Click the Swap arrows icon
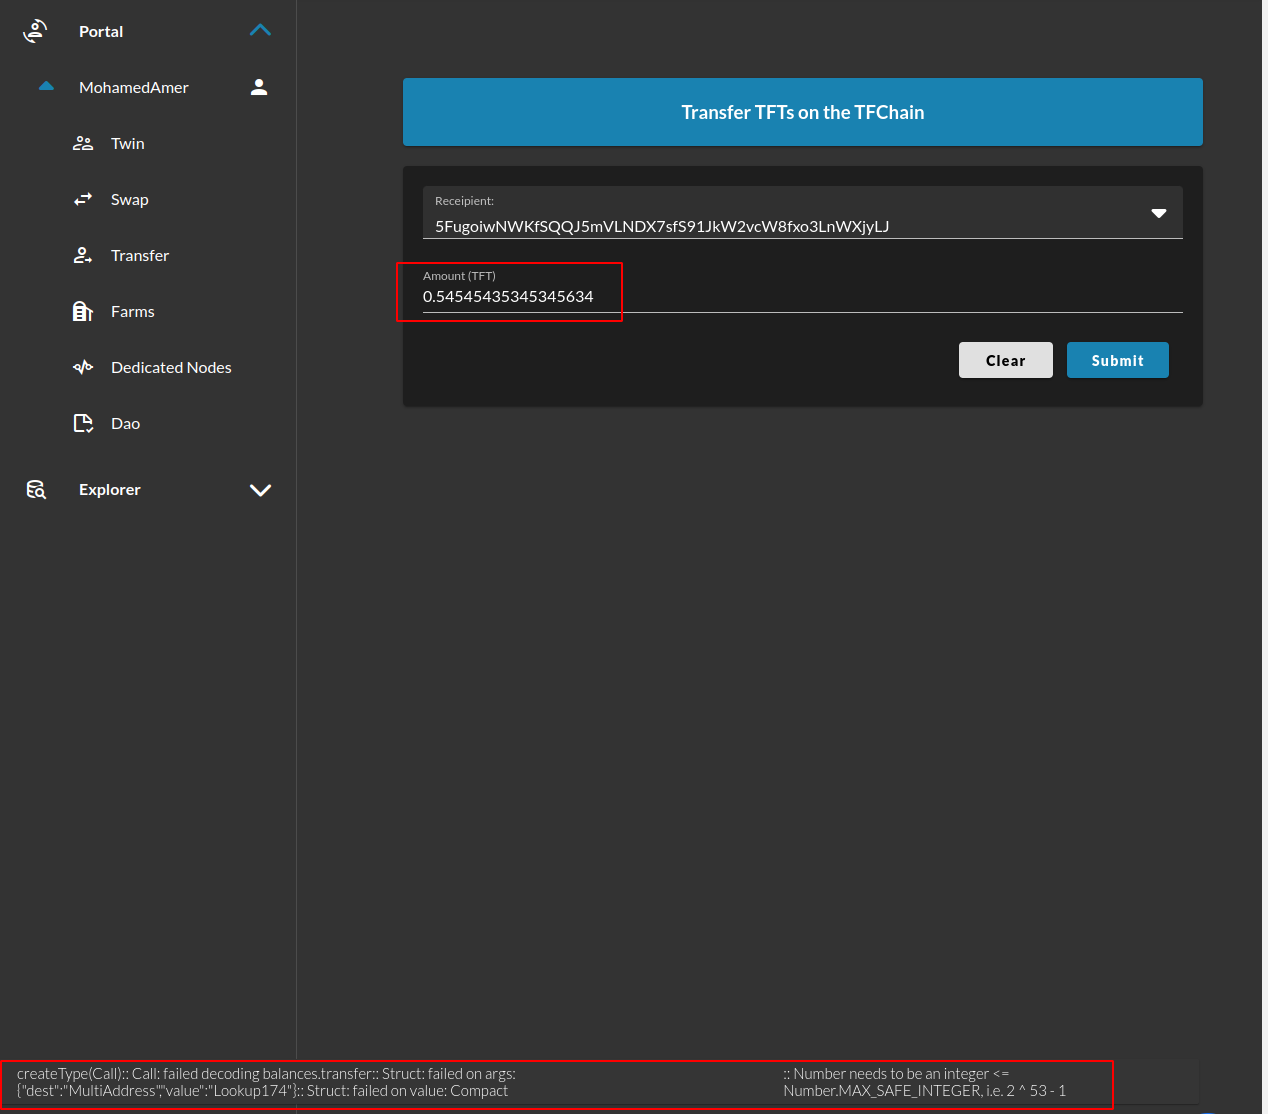 click(x=83, y=199)
